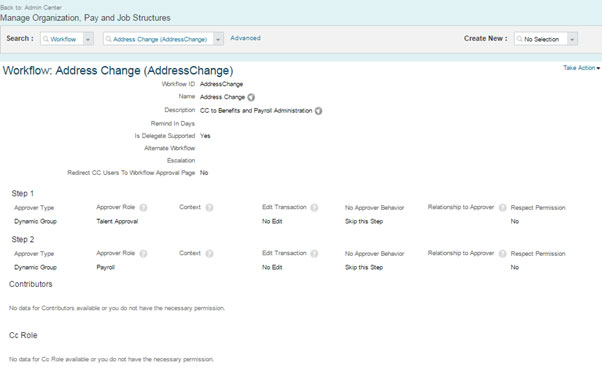Expand the Workflow search type dropdown
This screenshot has width=602, height=373.
pos(88,39)
